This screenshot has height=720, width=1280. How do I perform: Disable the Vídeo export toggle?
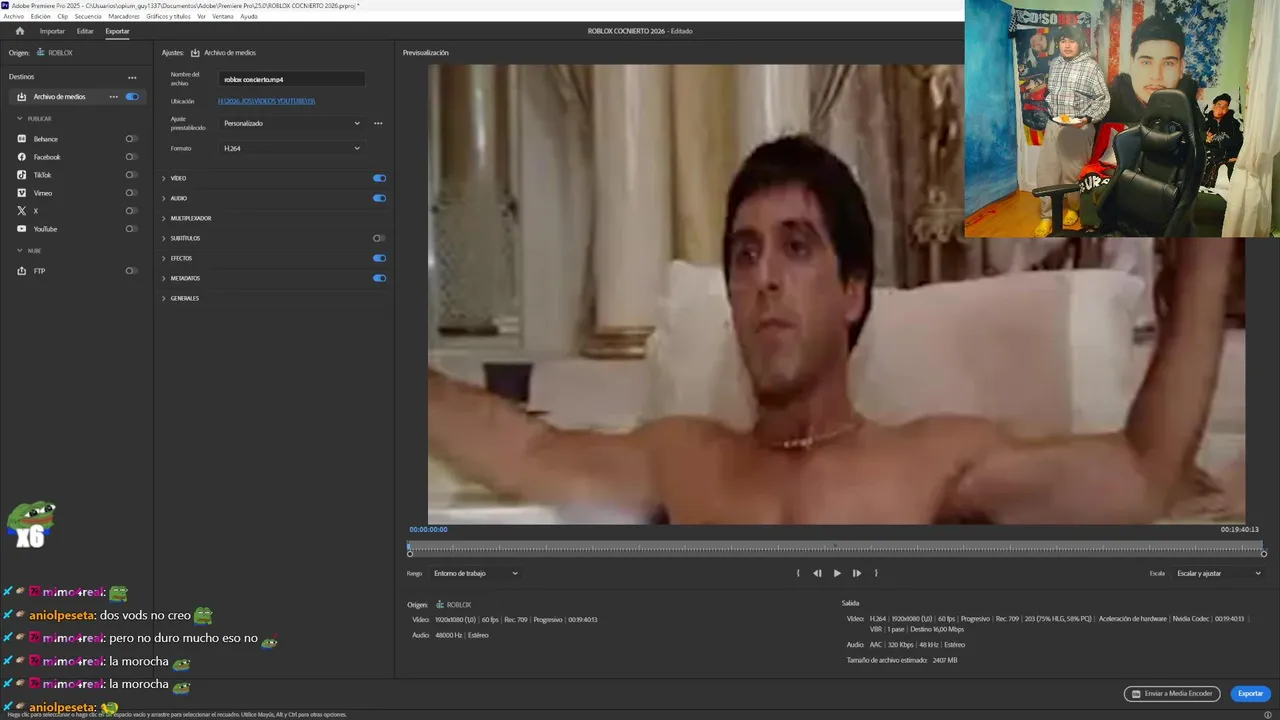(x=379, y=178)
